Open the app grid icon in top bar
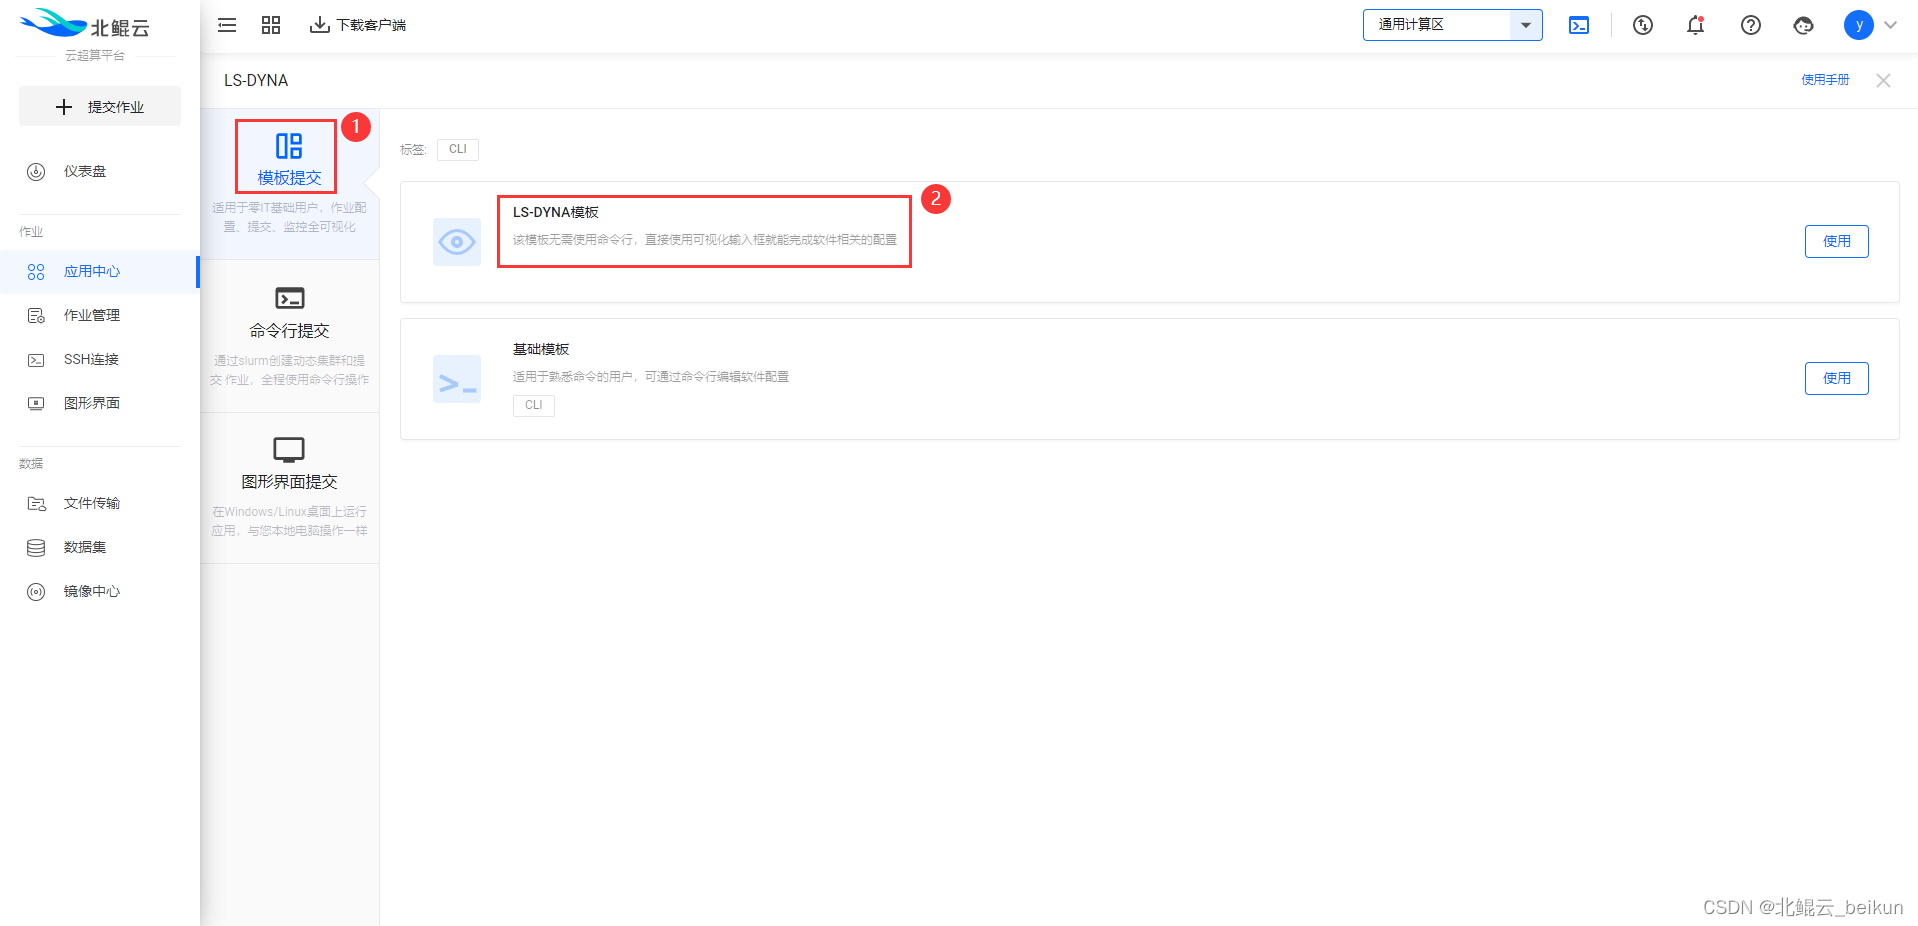Image resolution: width=1918 pixels, height=926 pixels. 271,25
